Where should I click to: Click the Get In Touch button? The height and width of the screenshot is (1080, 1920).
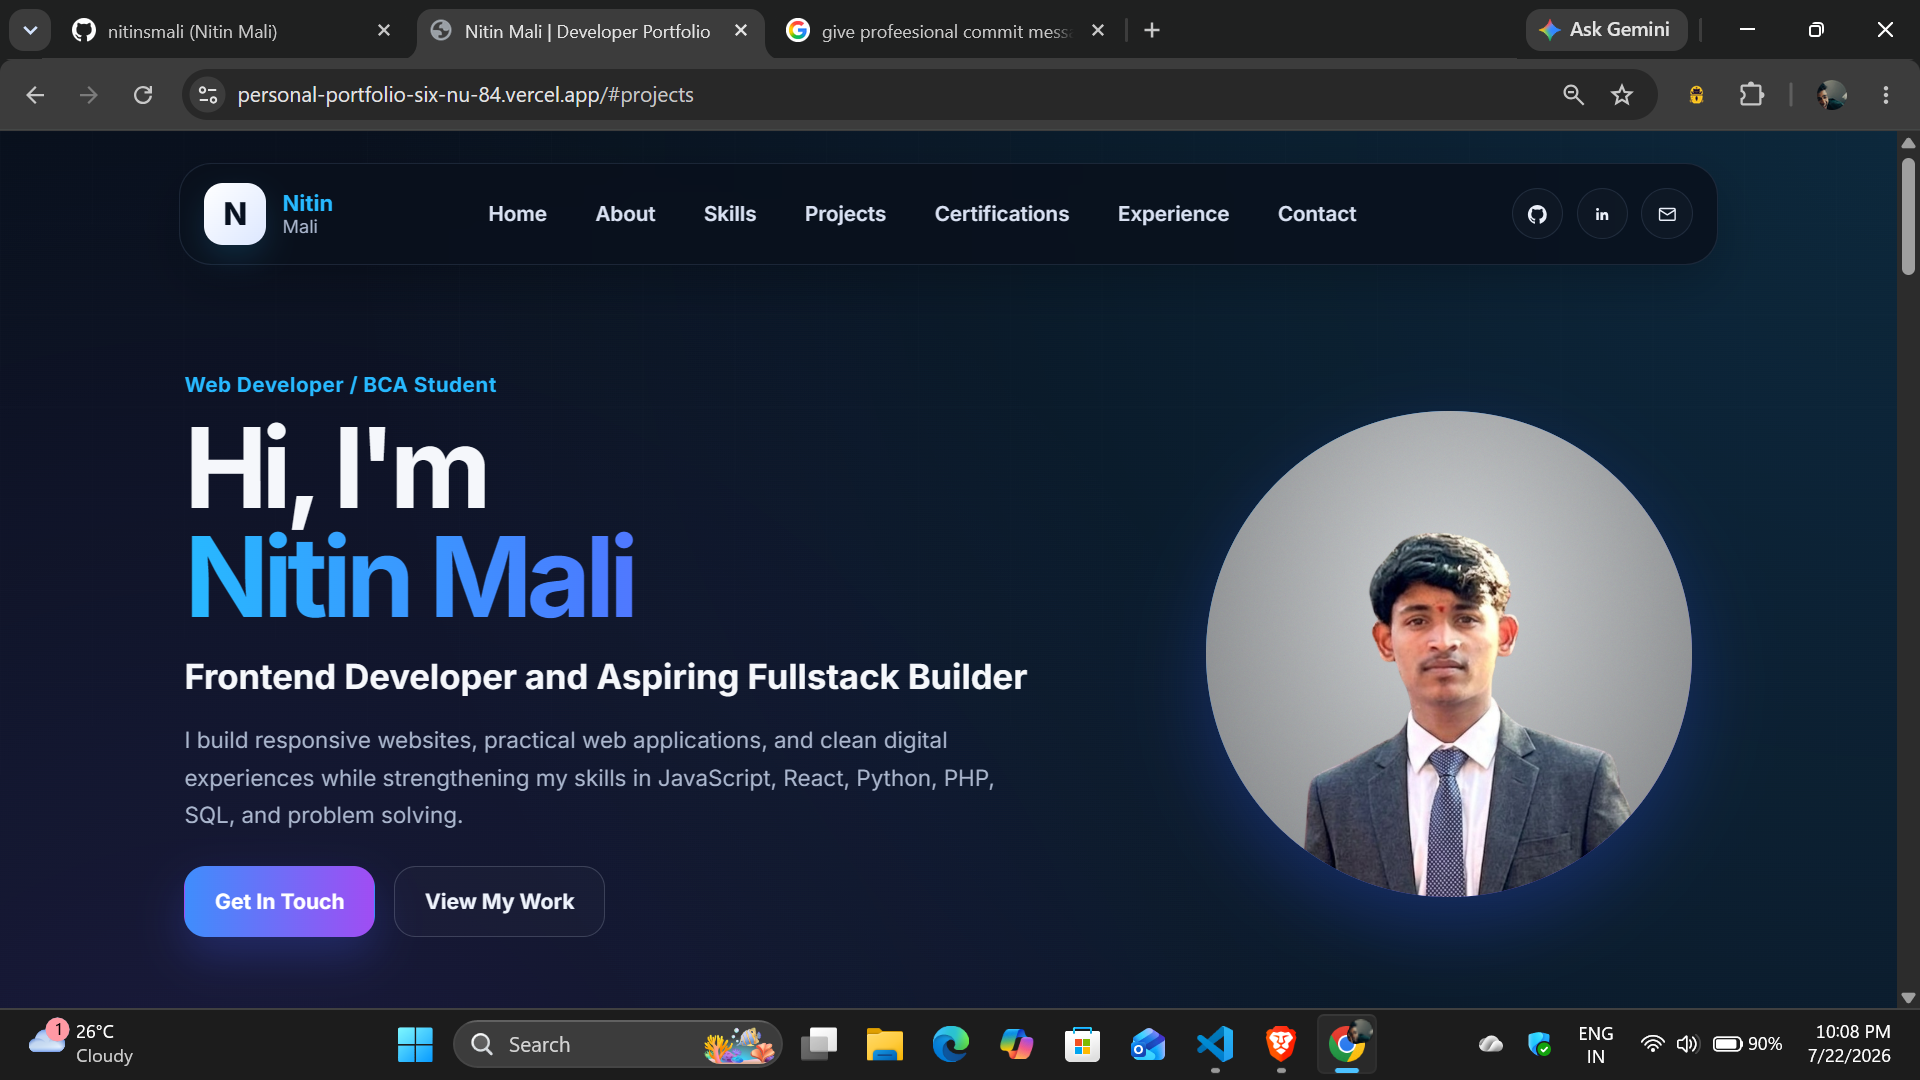279,901
